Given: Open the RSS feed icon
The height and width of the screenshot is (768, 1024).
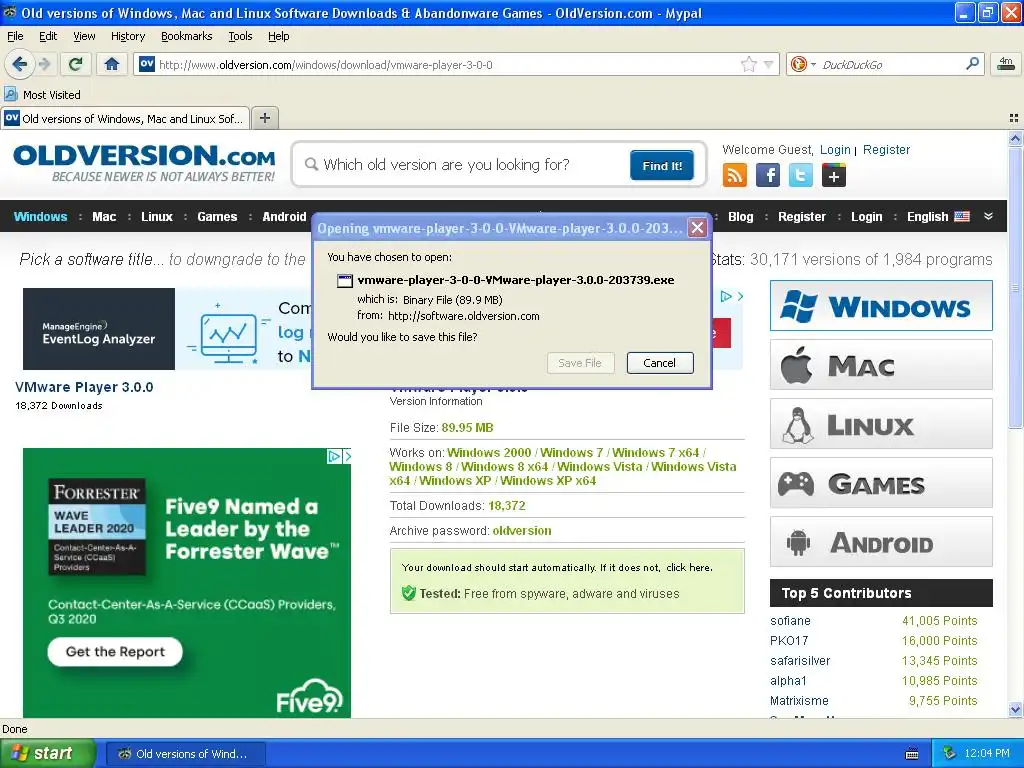Looking at the screenshot, I should tap(734, 176).
